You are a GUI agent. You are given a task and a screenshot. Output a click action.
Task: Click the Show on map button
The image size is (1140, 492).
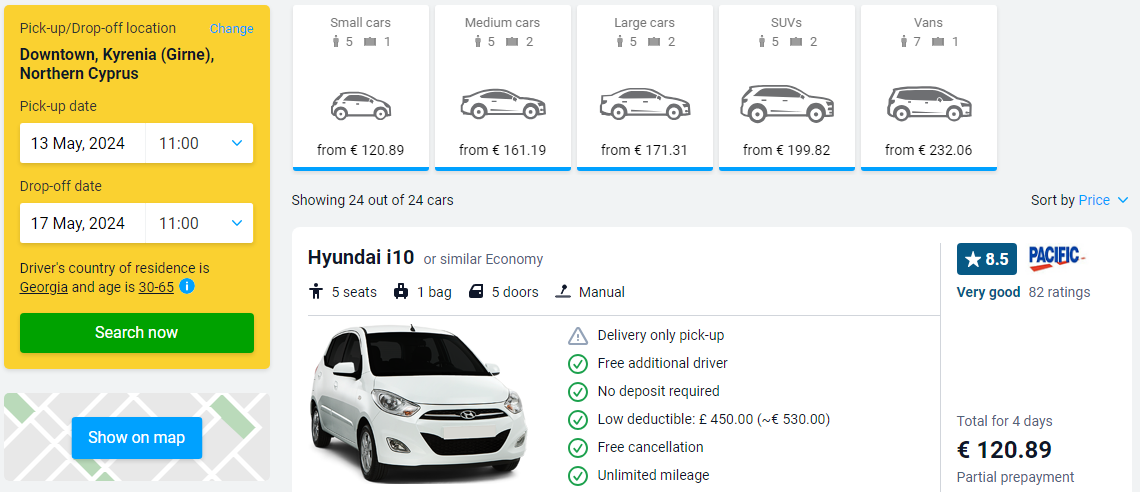click(x=137, y=437)
